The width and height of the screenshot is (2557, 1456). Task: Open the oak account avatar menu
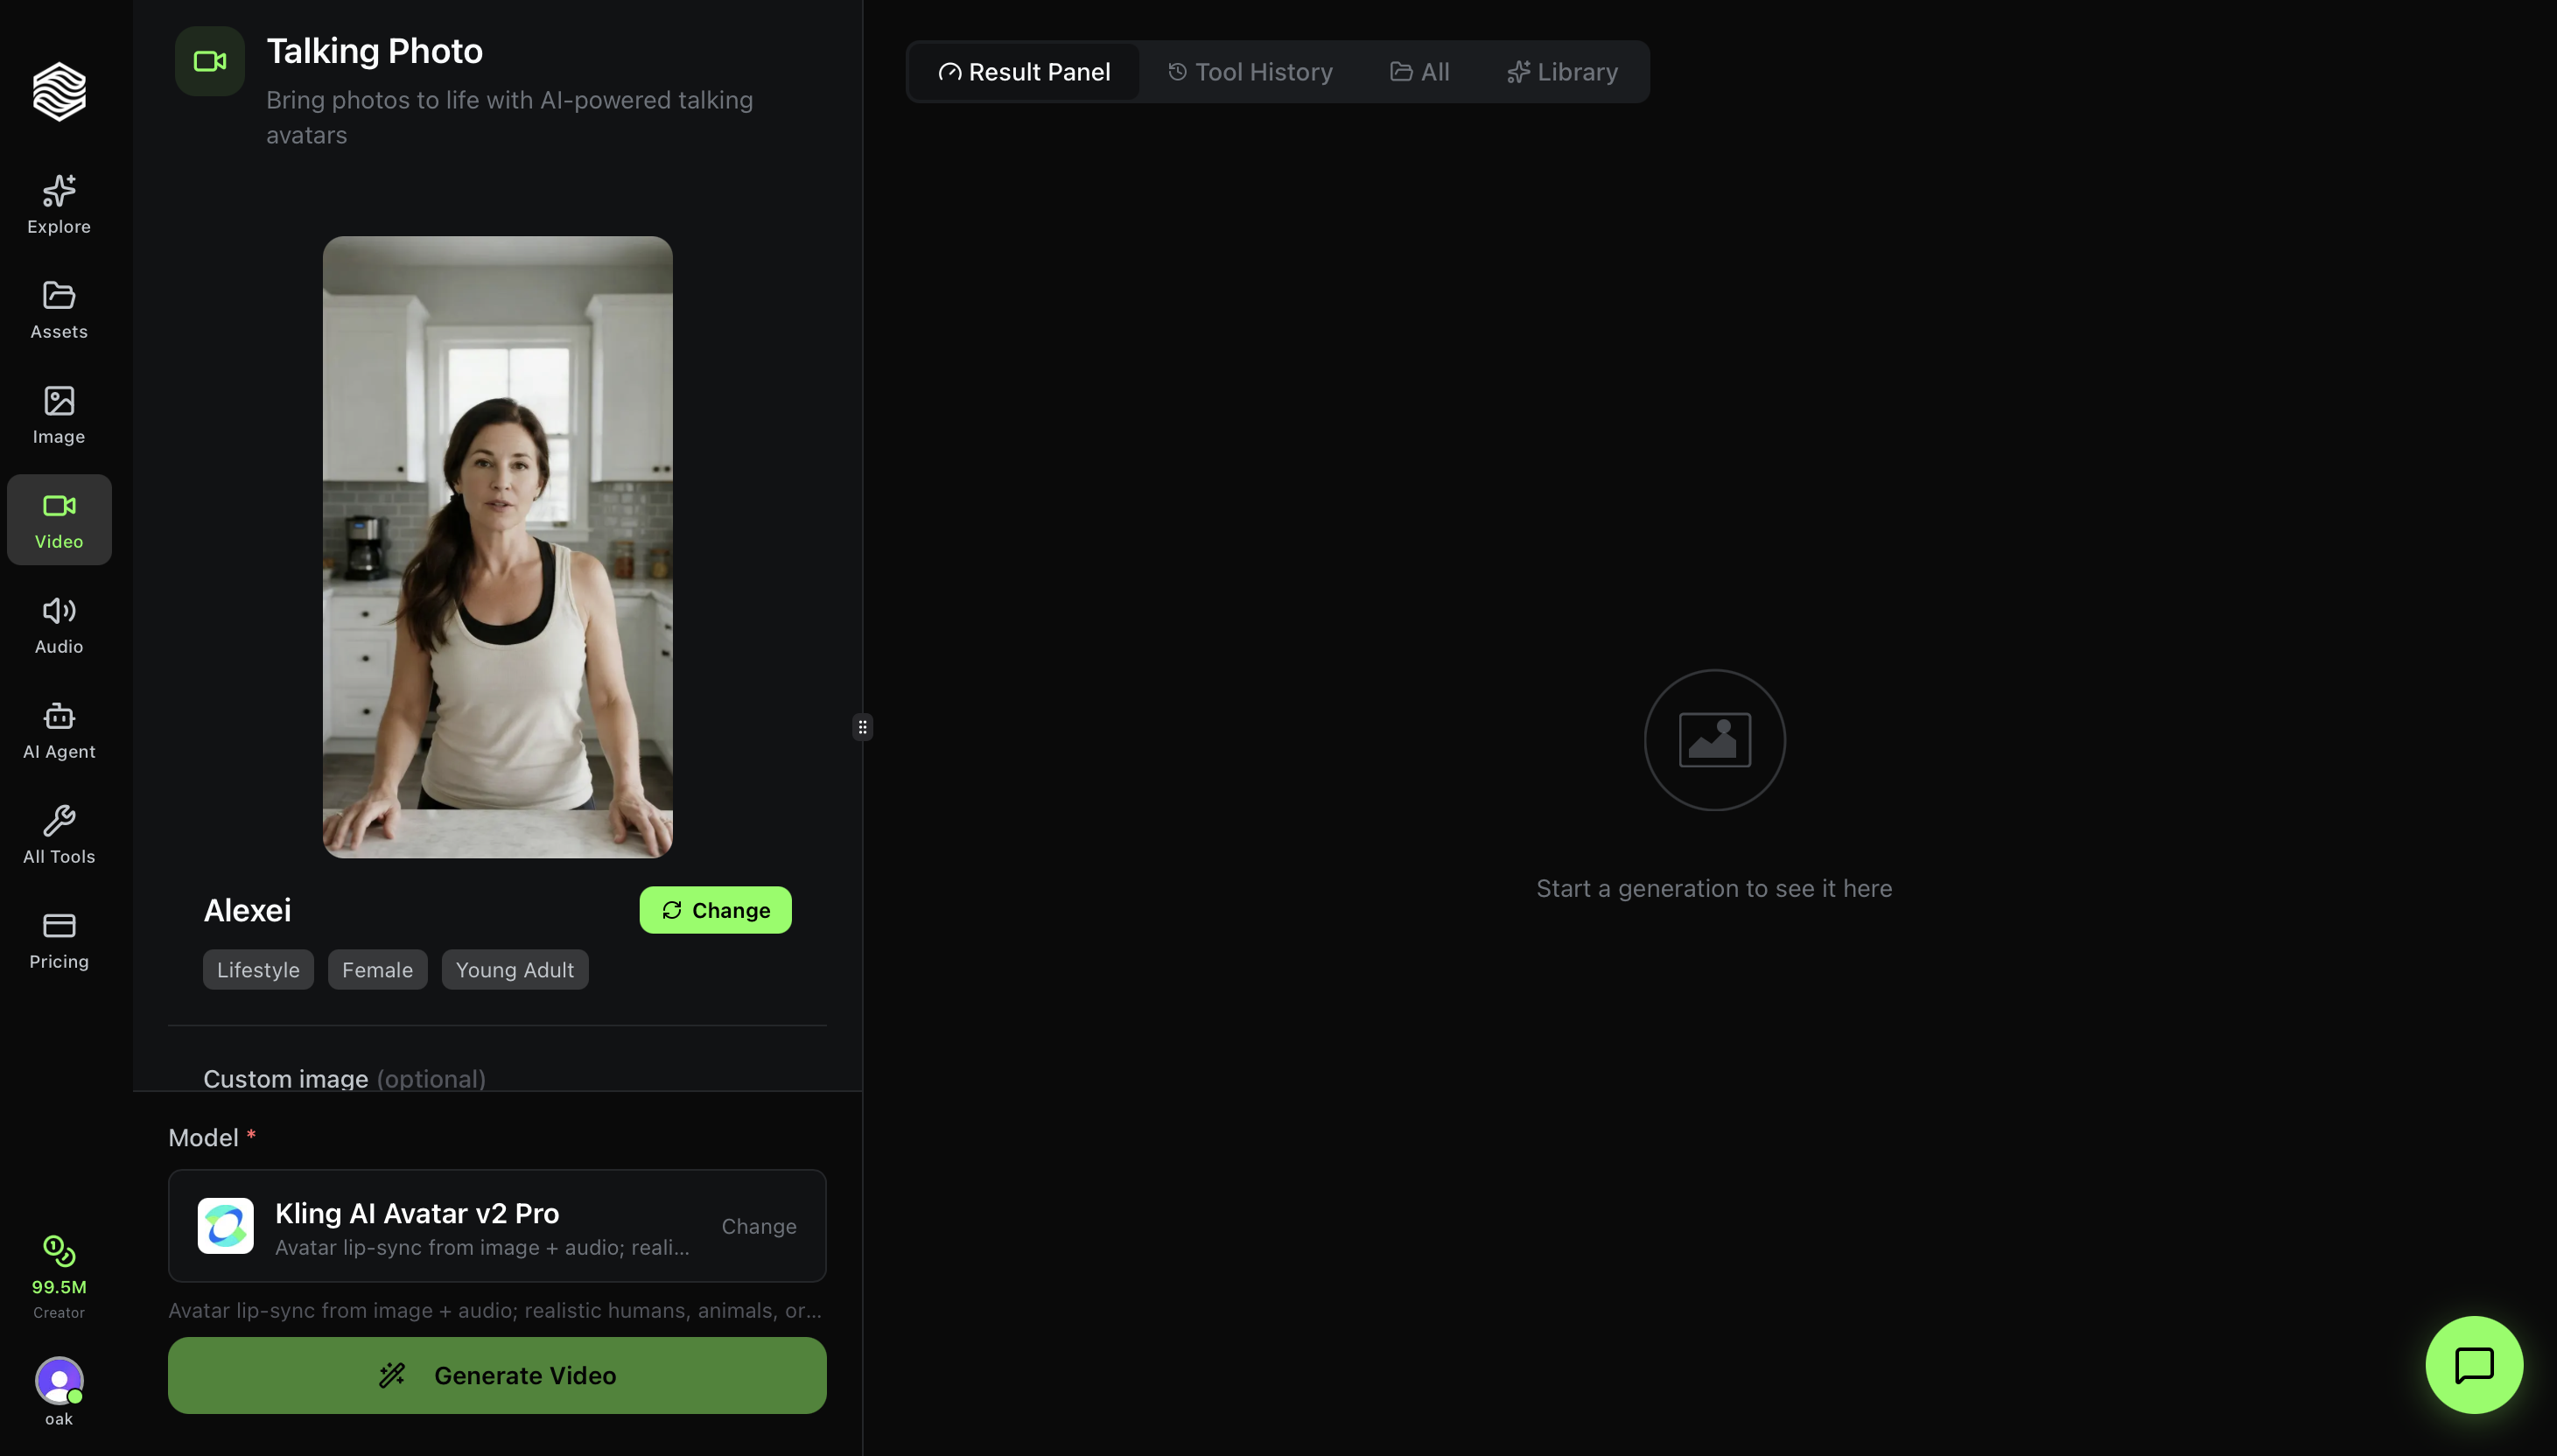point(57,1384)
